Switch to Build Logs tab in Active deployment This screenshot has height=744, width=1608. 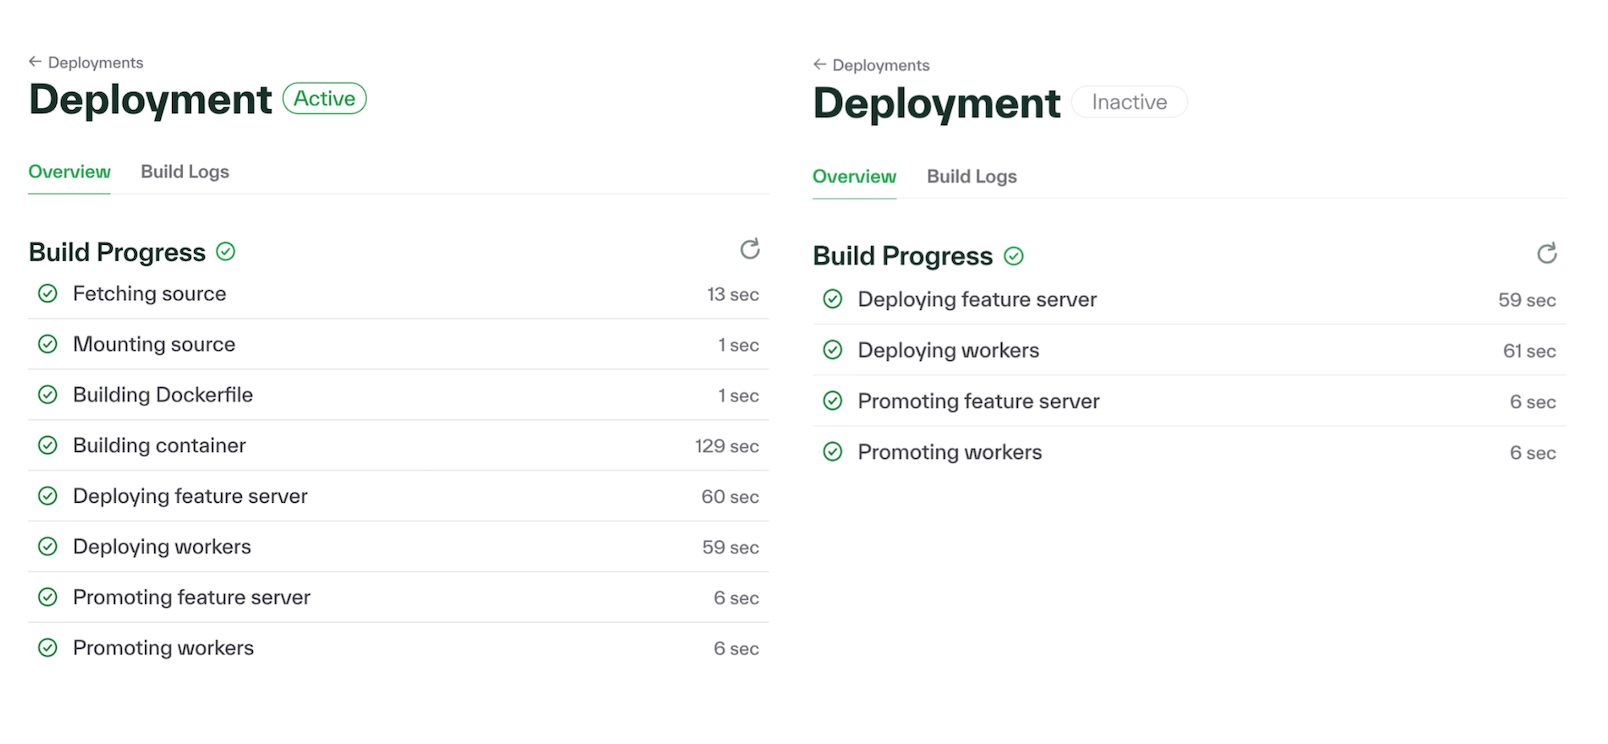(x=185, y=172)
